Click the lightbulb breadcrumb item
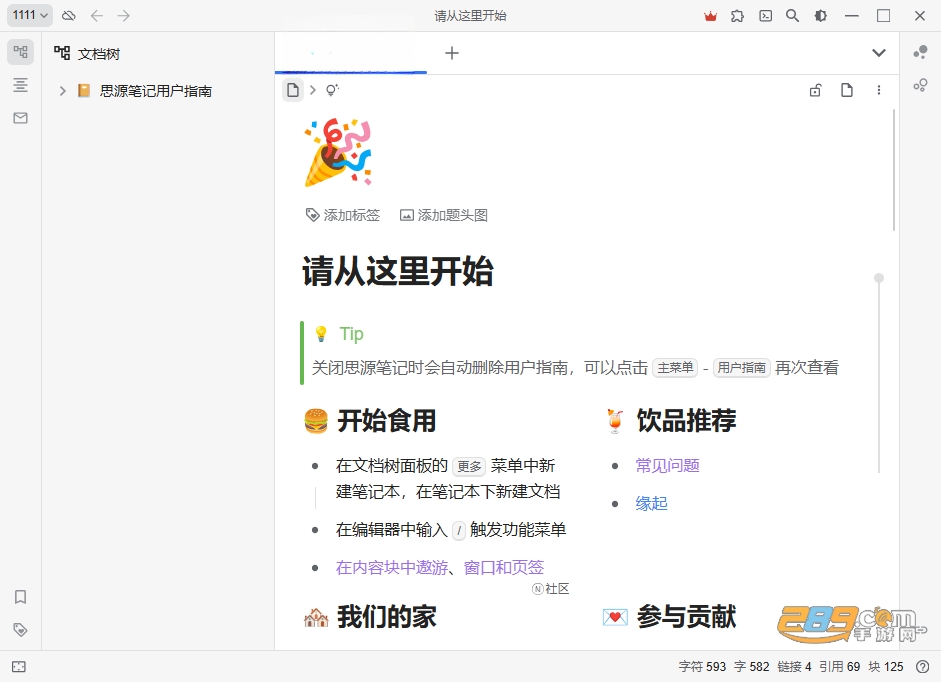 coord(332,90)
